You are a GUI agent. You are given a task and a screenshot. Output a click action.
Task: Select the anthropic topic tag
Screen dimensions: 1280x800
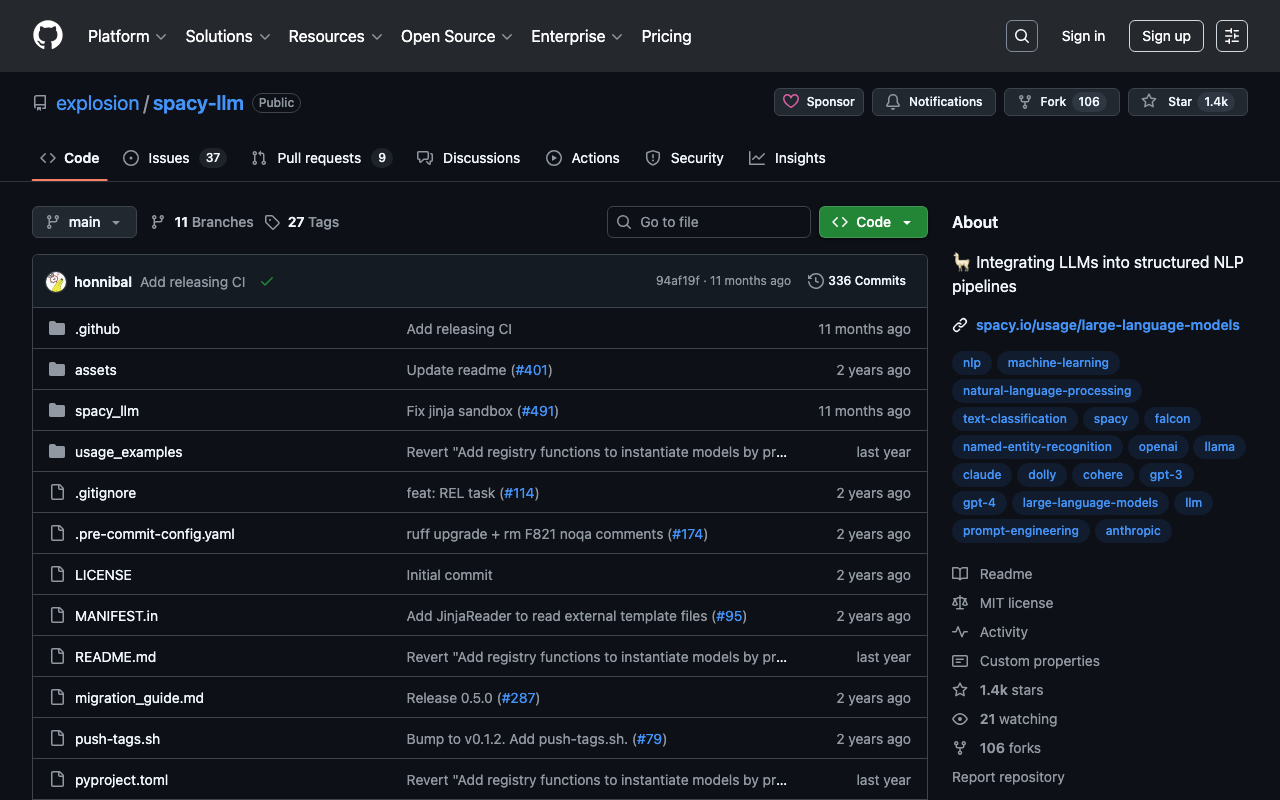[1133, 531]
